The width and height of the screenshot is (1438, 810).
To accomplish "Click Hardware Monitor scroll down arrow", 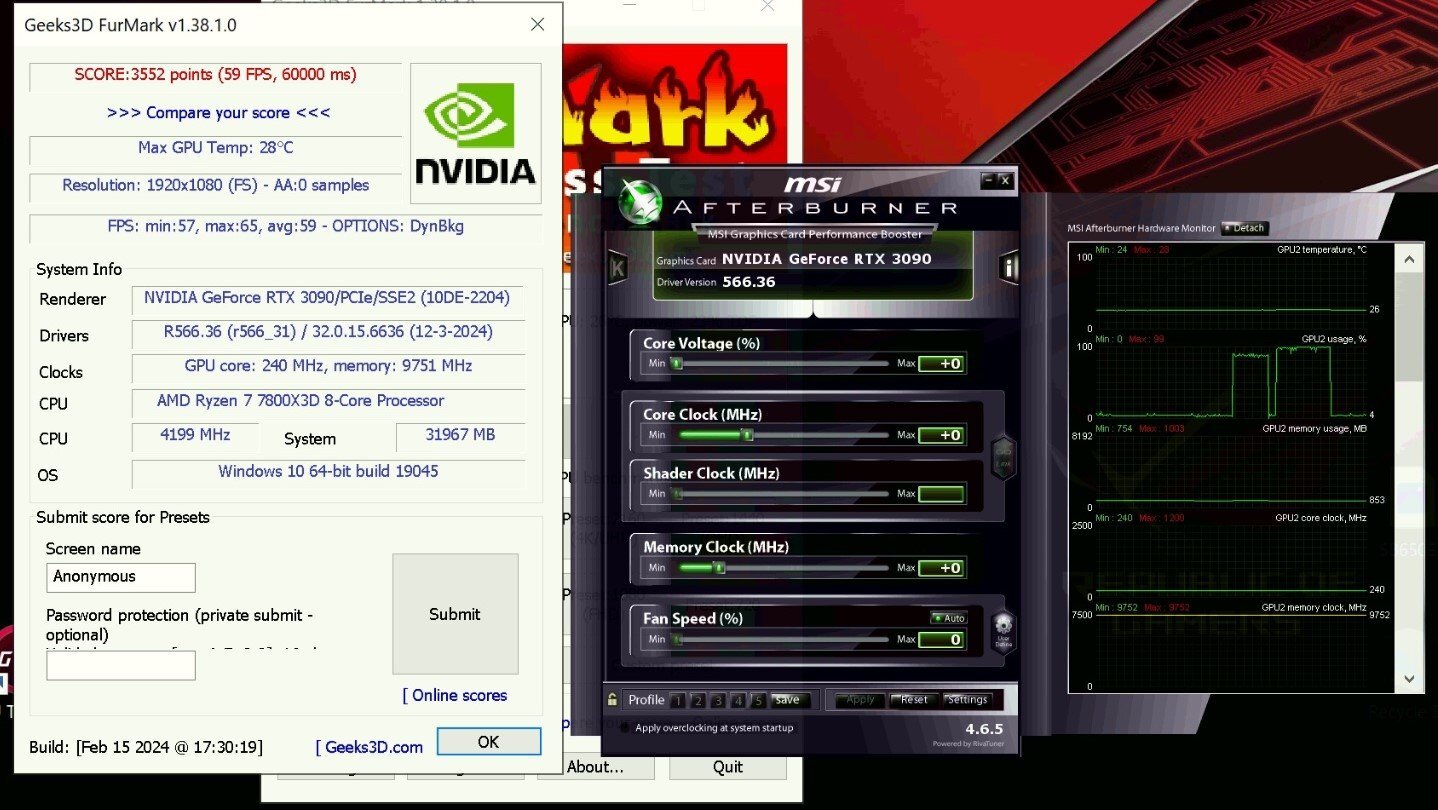I will (x=1409, y=679).
